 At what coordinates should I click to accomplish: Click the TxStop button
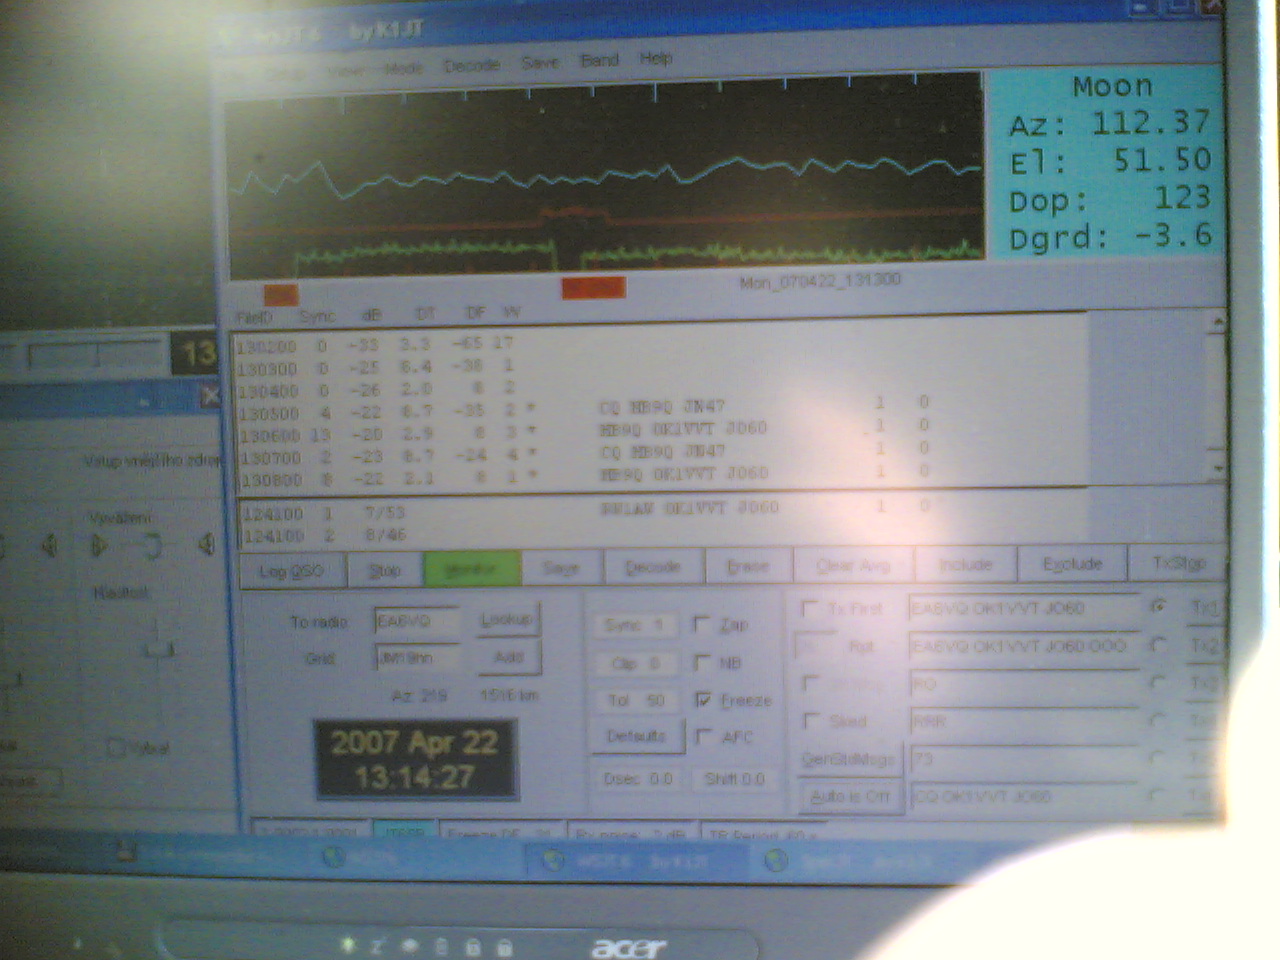pyautogui.click(x=1178, y=563)
